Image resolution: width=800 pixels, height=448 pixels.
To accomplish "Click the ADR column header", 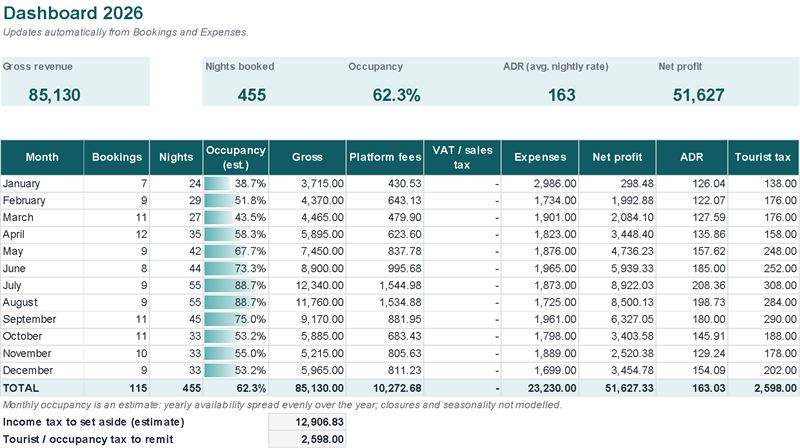I will [692, 158].
